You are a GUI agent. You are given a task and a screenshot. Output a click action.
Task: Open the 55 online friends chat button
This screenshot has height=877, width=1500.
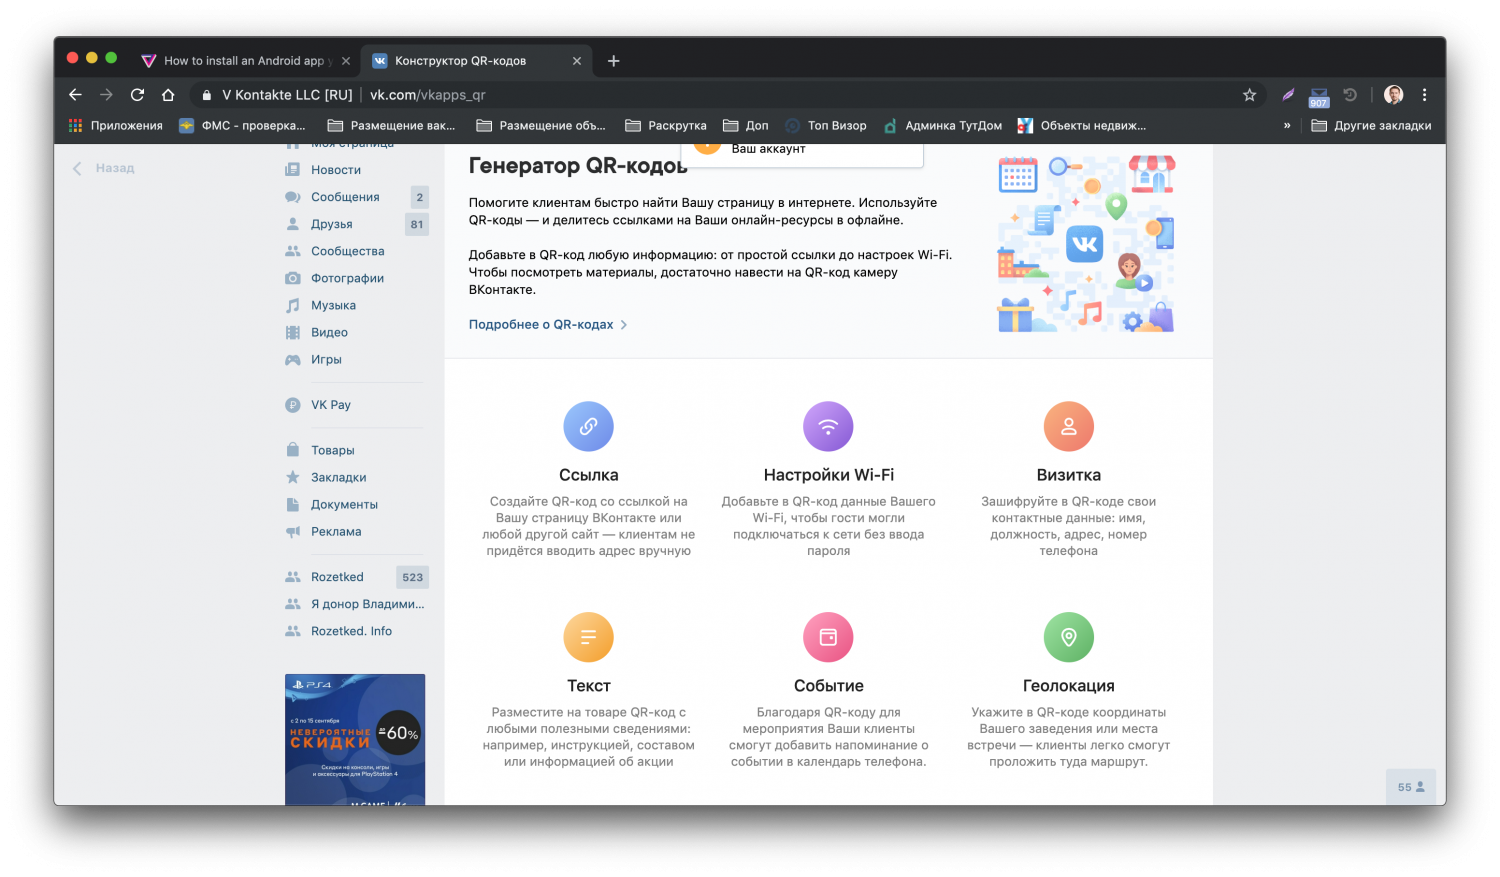tap(1411, 787)
